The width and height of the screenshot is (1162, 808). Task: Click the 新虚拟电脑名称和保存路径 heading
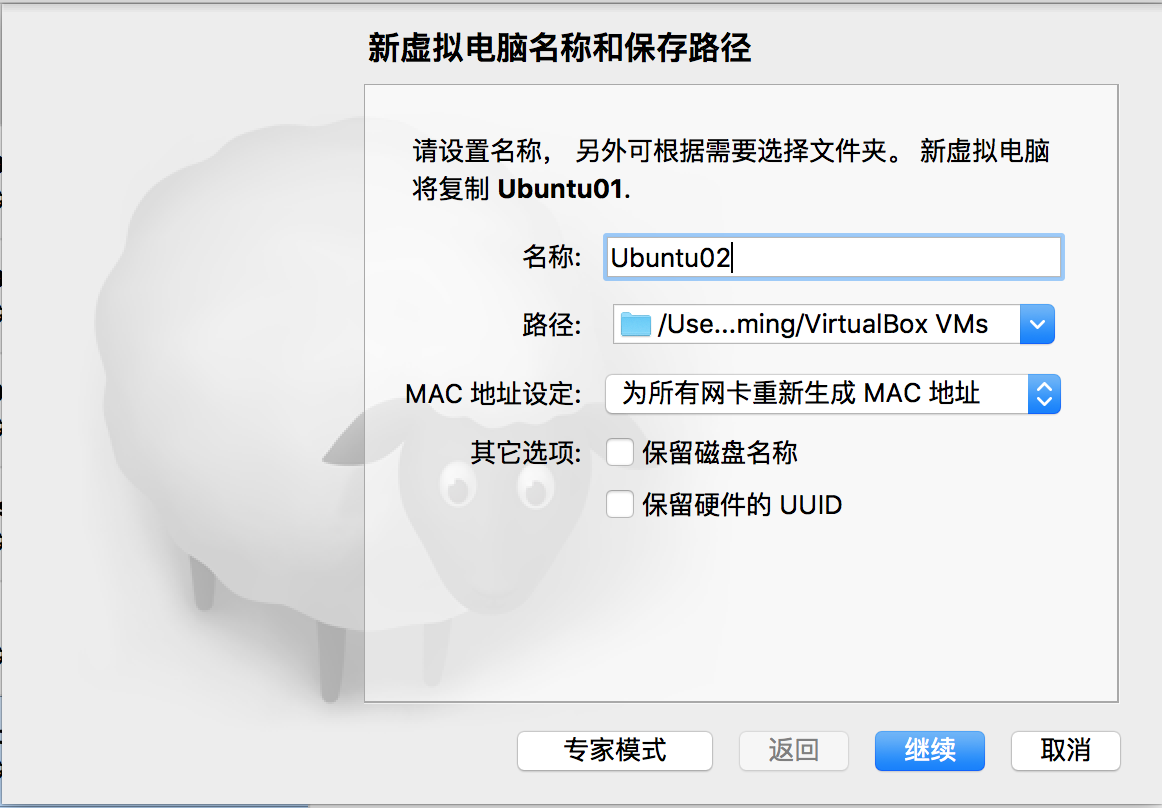click(x=560, y=48)
